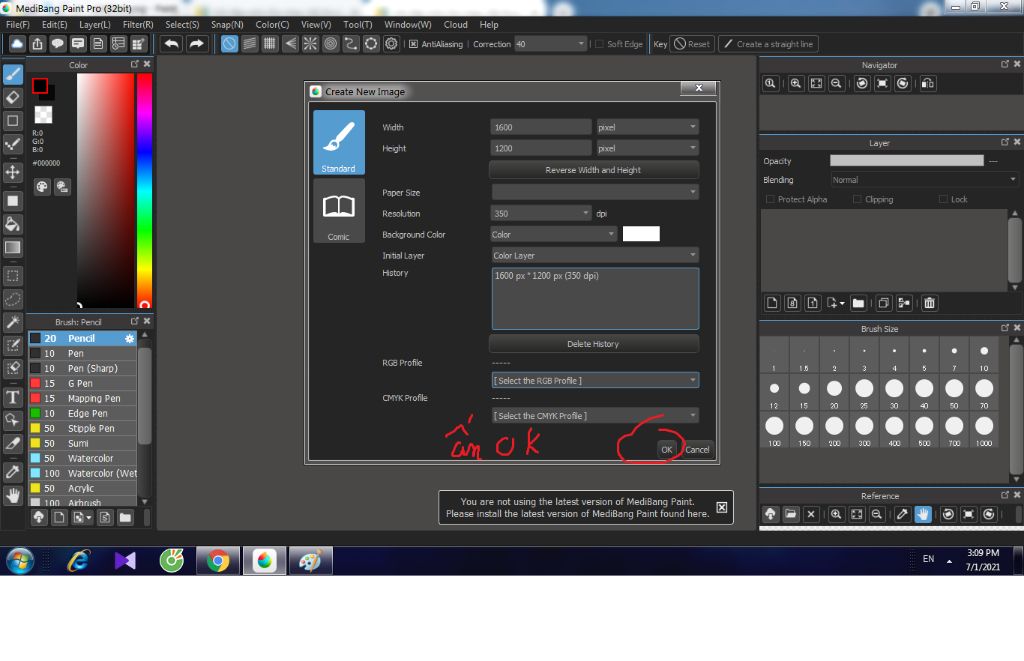Click the Undo arrow
The width and height of the screenshot is (1024, 661).
(x=172, y=44)
